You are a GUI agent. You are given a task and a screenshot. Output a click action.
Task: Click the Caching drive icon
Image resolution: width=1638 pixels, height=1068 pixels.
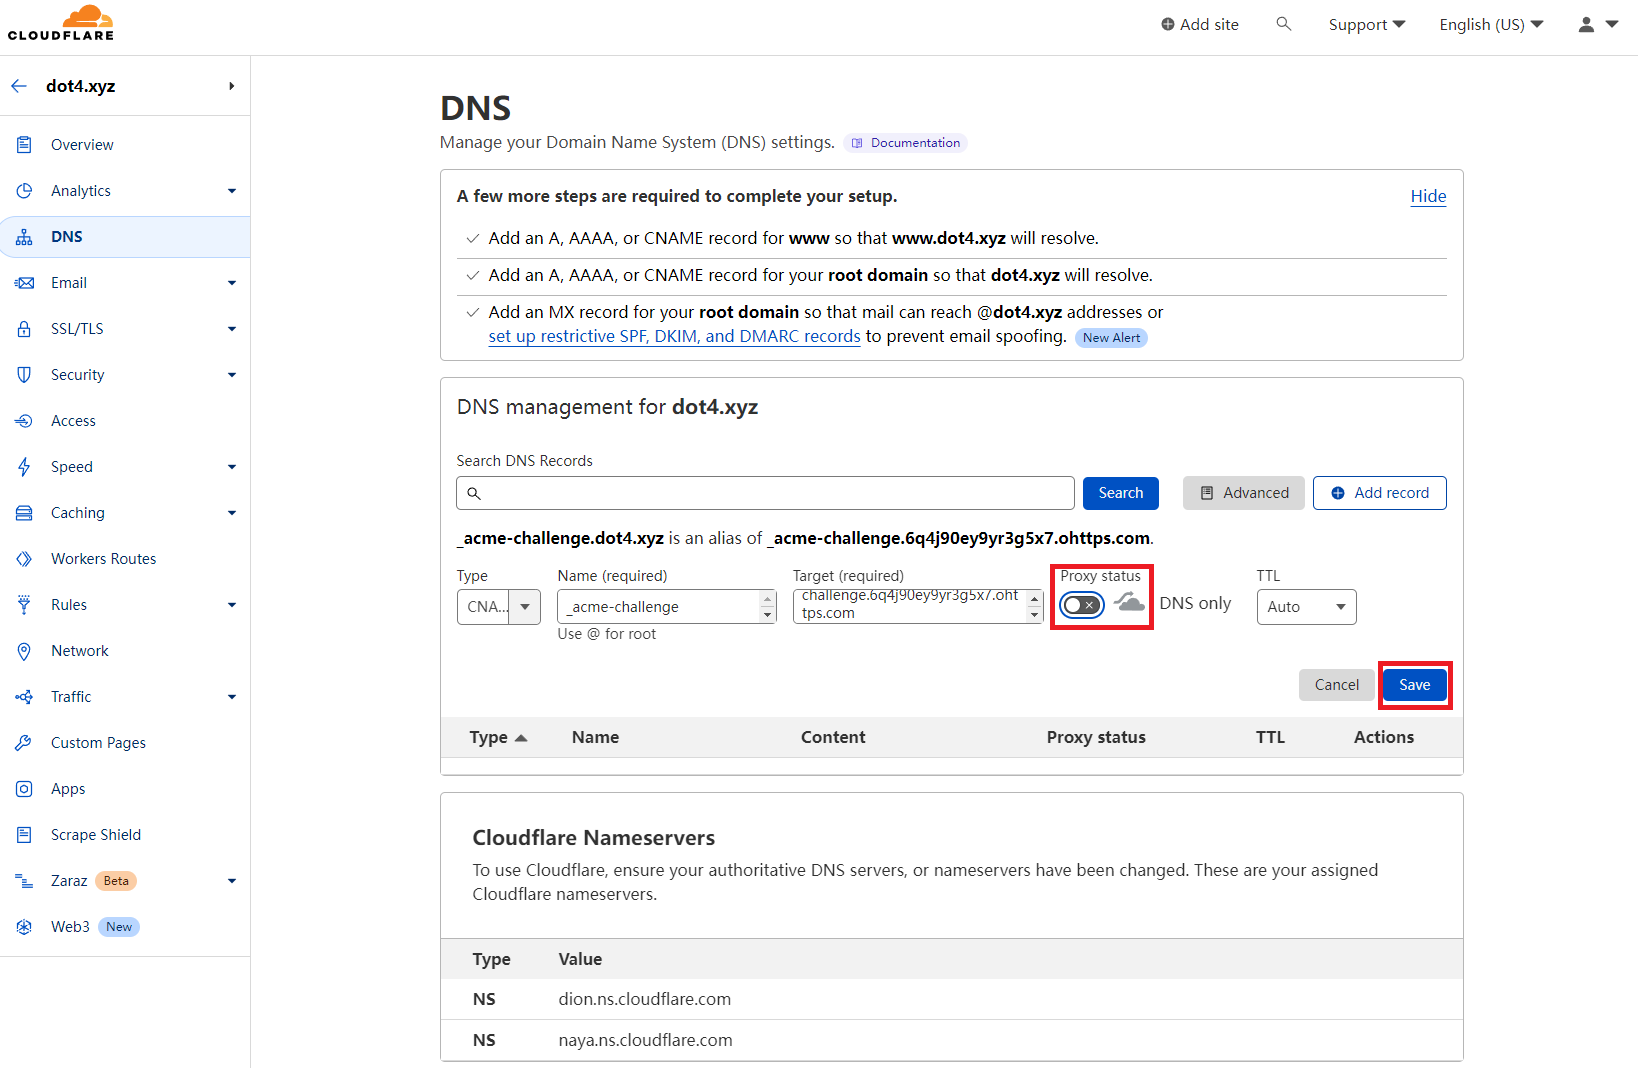24,513
